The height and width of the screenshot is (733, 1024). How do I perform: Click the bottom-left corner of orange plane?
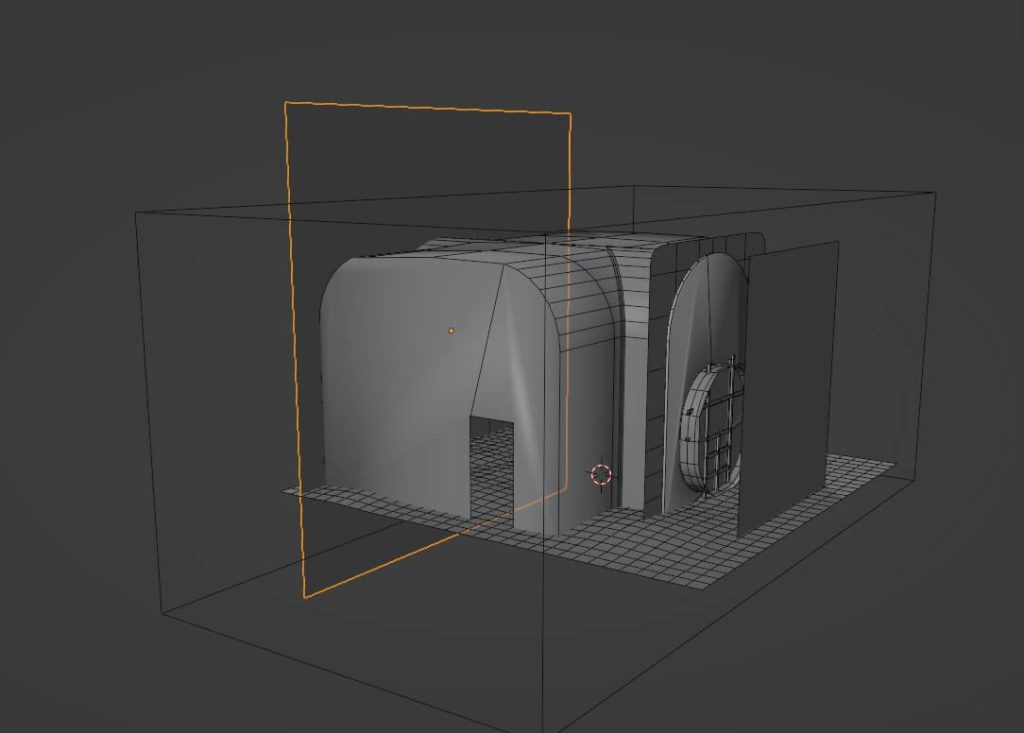tap(305, 597)
